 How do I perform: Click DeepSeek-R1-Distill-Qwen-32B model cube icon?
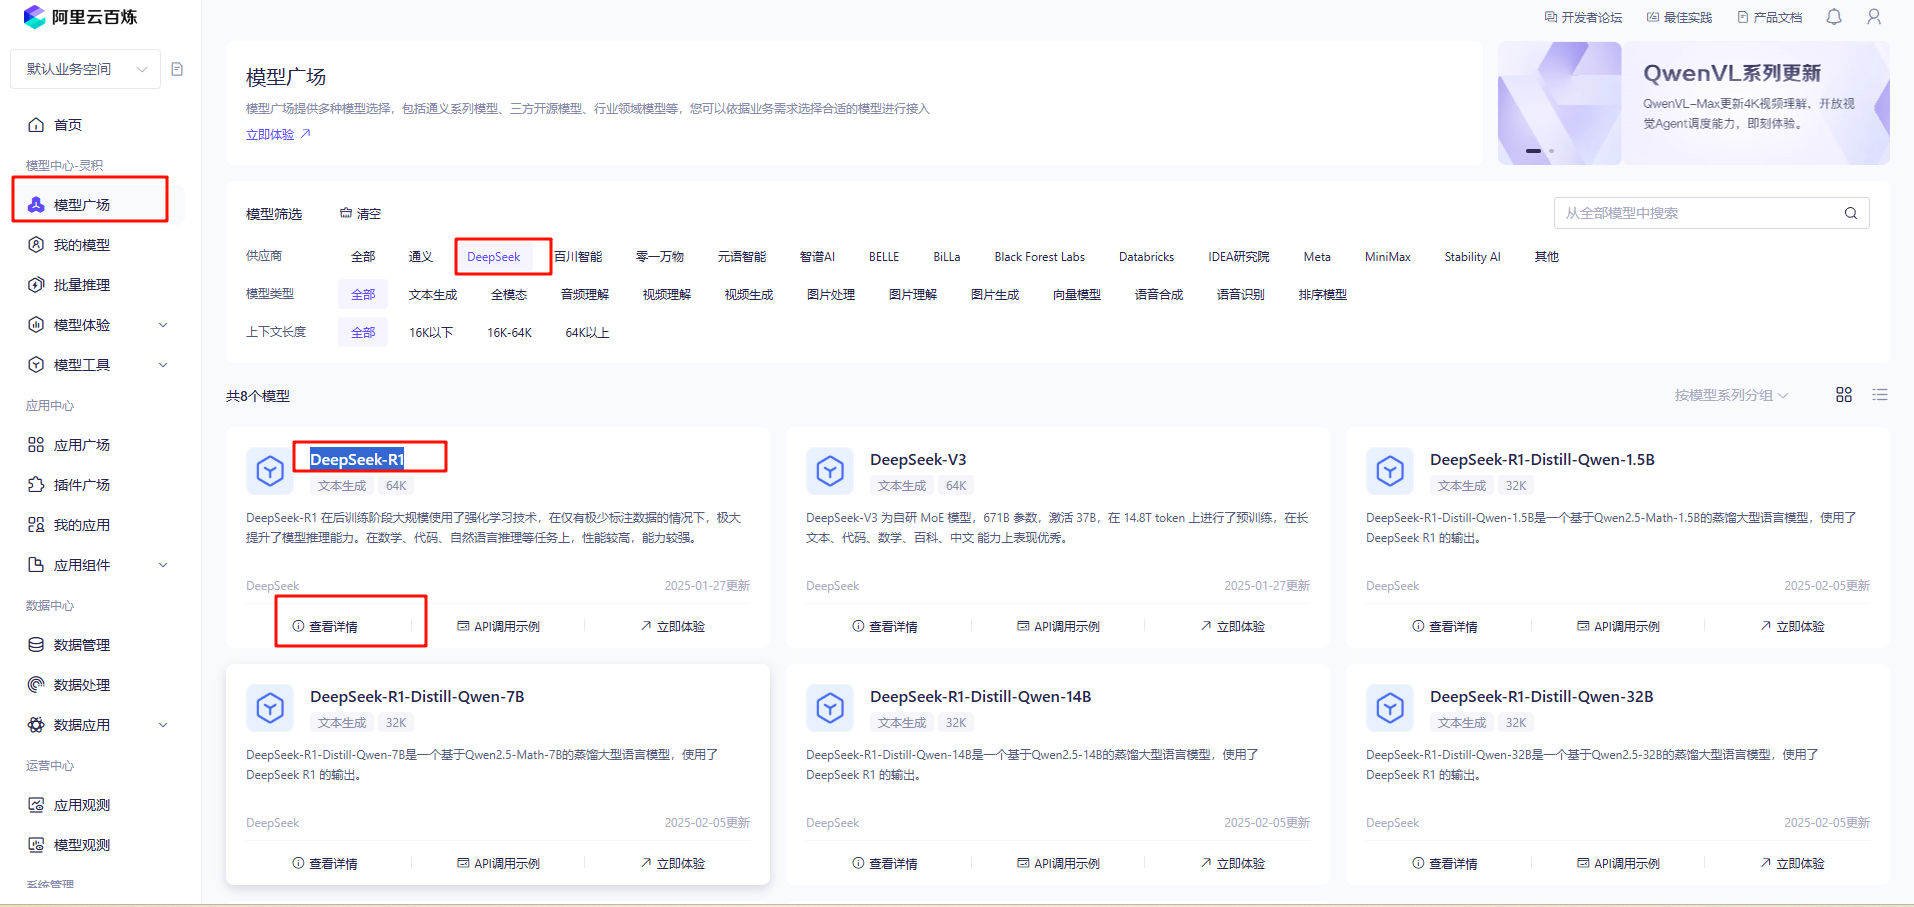pos(1390,707)
